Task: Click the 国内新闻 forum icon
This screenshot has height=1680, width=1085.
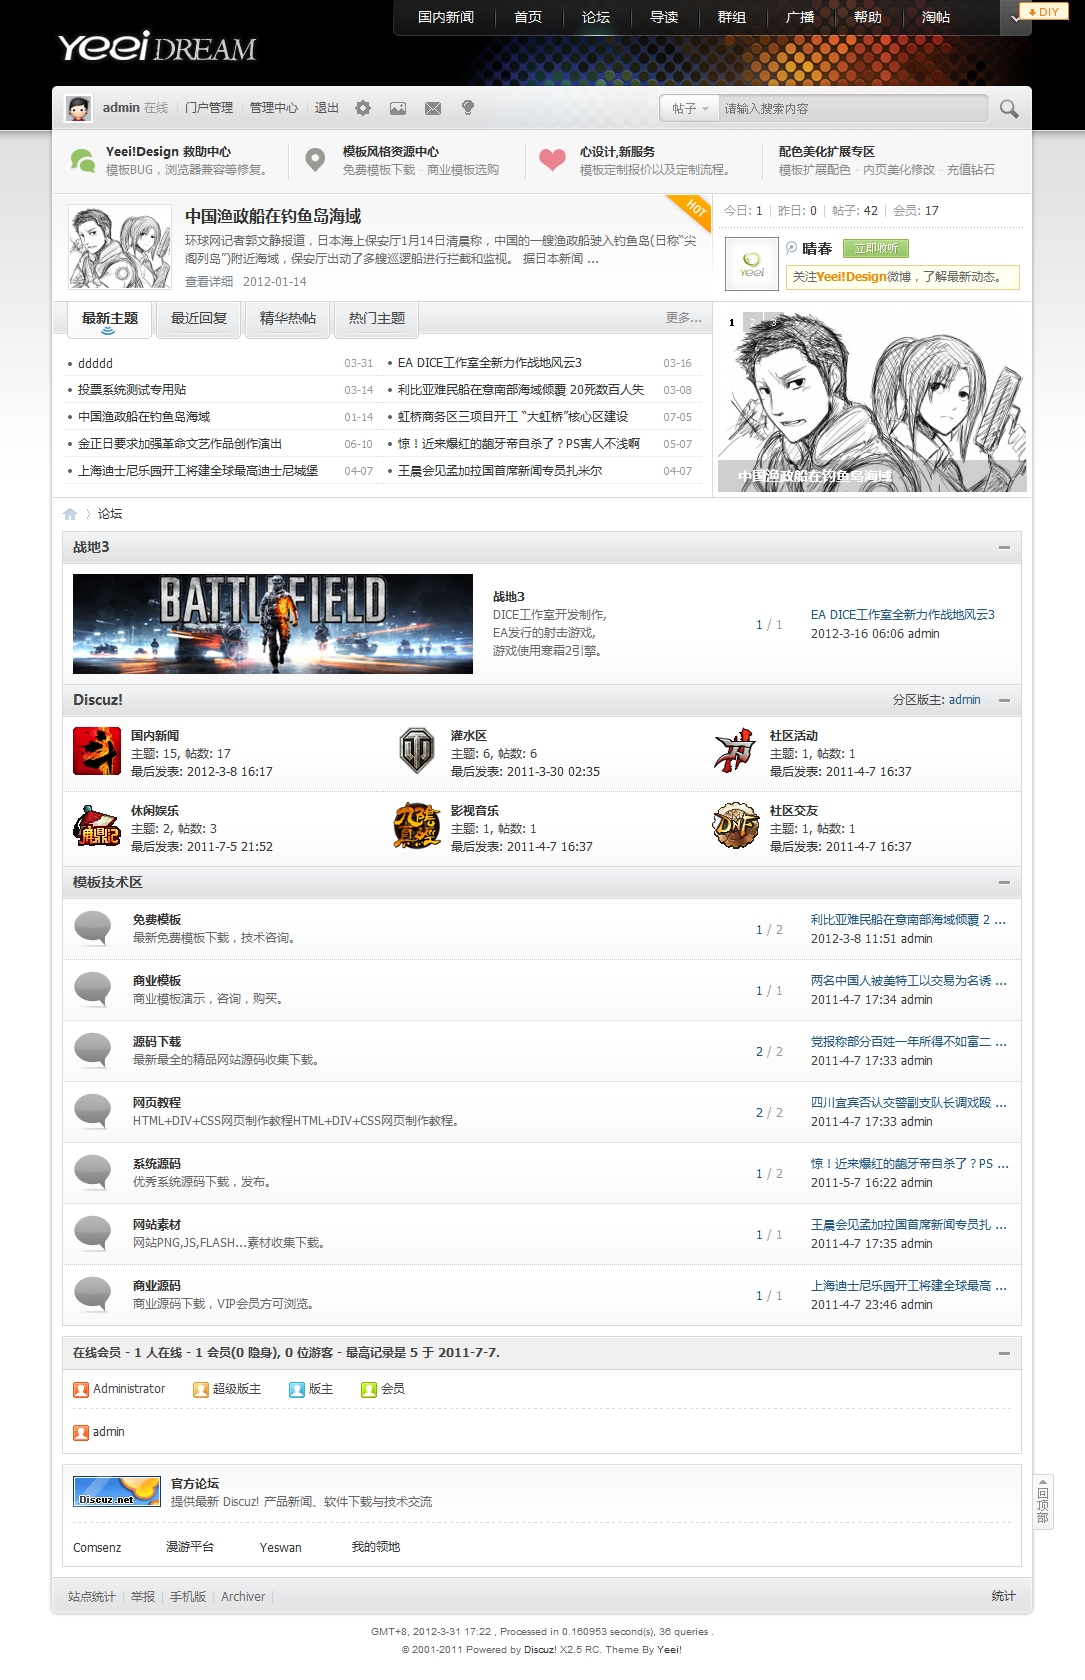Action: 97,752
